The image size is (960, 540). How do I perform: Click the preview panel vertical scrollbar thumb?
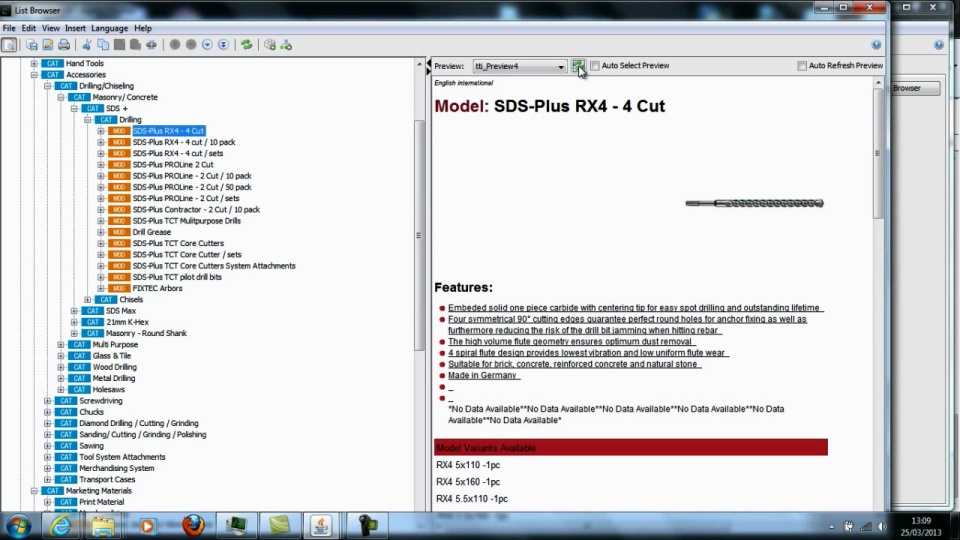click(878, 153)
